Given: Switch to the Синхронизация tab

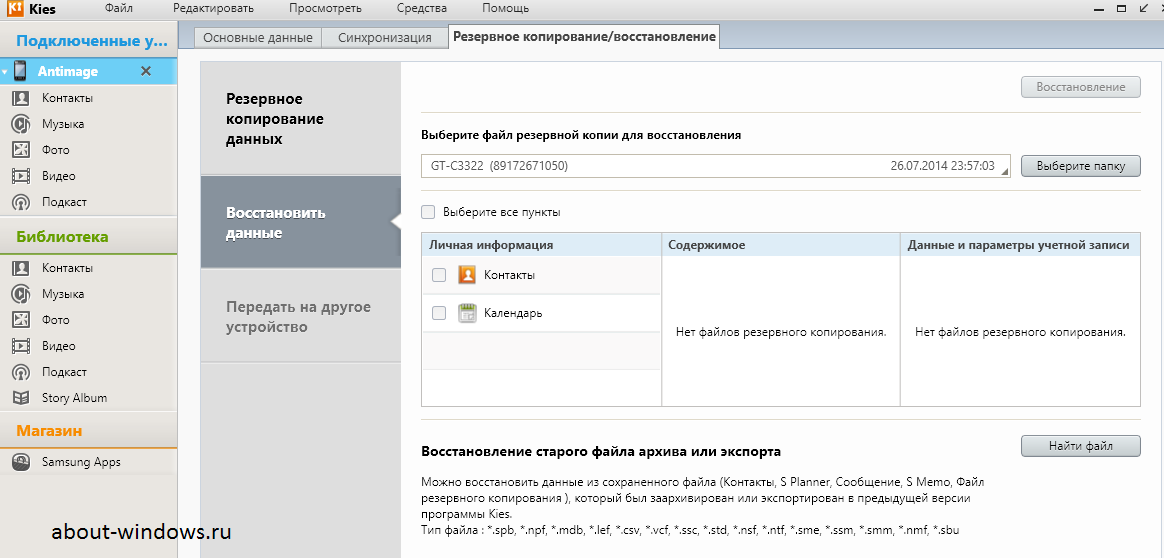Looking at the screenshot, I should (x=385, y=38).
